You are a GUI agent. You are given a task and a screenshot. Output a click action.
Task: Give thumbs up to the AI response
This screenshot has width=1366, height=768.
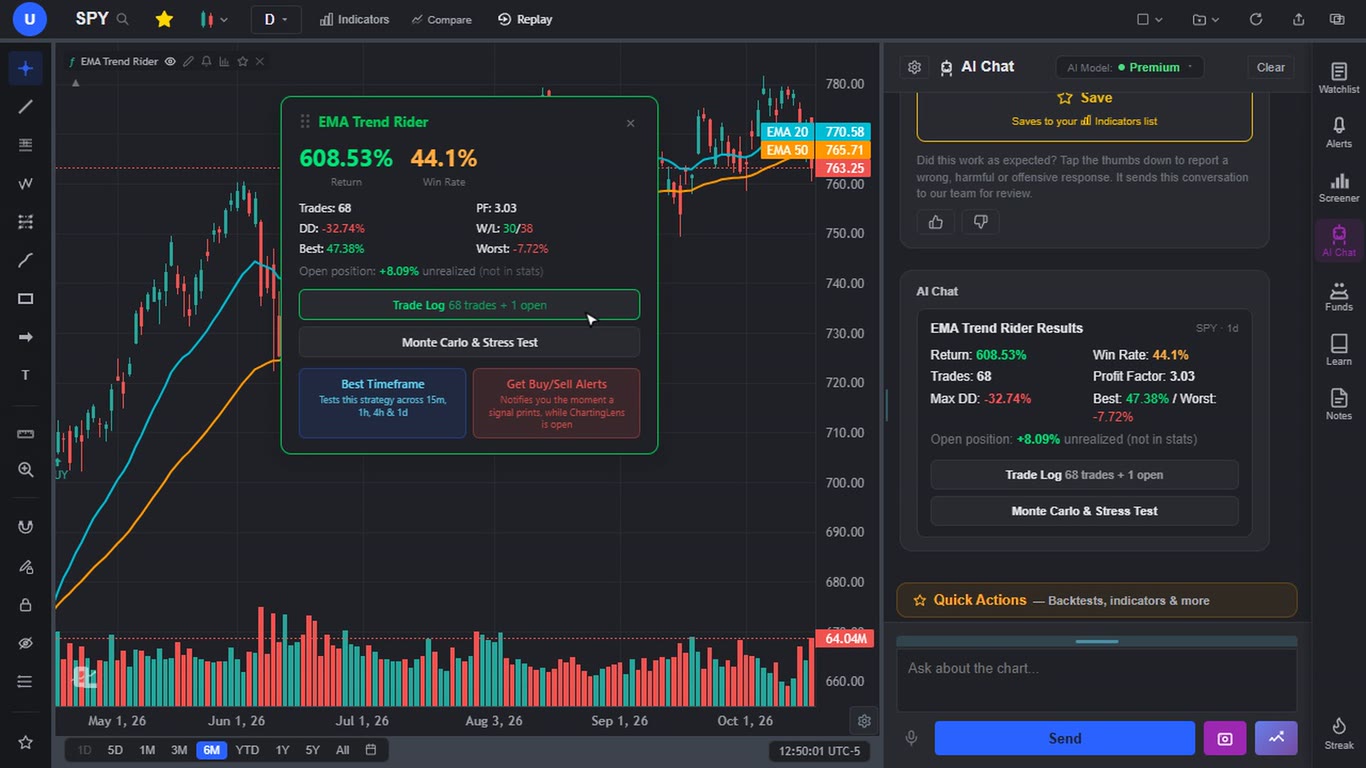(936, 222)
